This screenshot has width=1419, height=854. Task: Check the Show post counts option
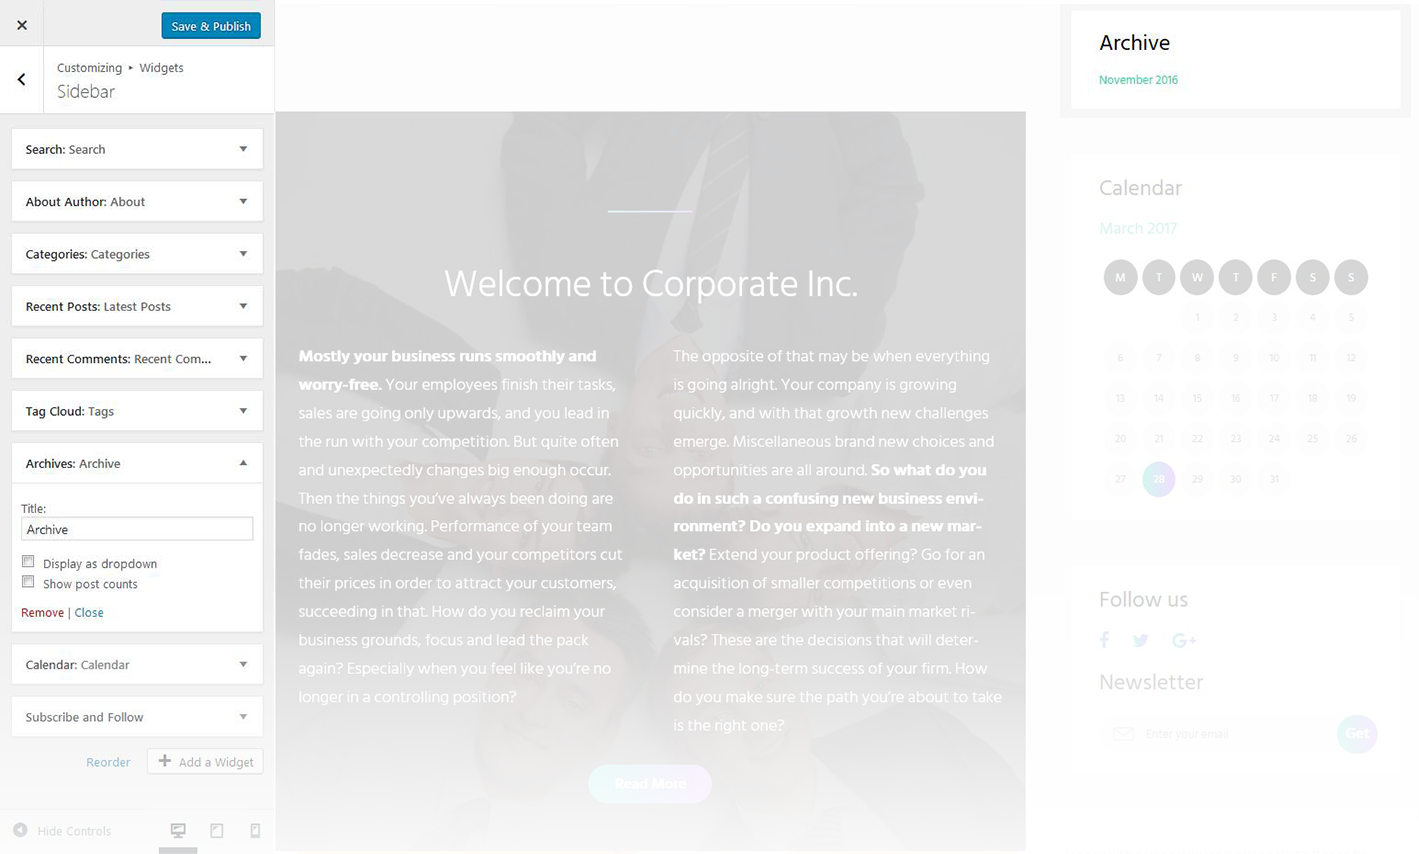(28, 582)
